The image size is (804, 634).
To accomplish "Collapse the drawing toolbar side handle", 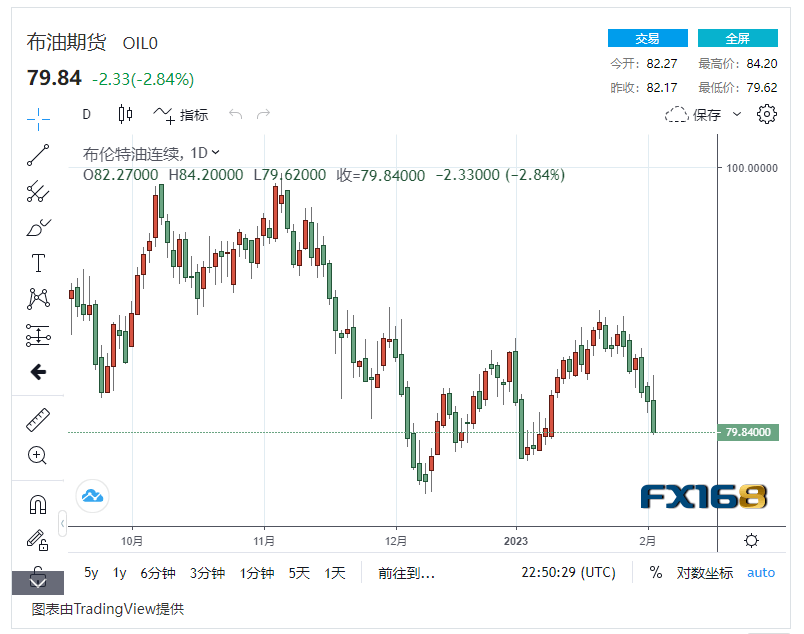I will click(63, 523).
